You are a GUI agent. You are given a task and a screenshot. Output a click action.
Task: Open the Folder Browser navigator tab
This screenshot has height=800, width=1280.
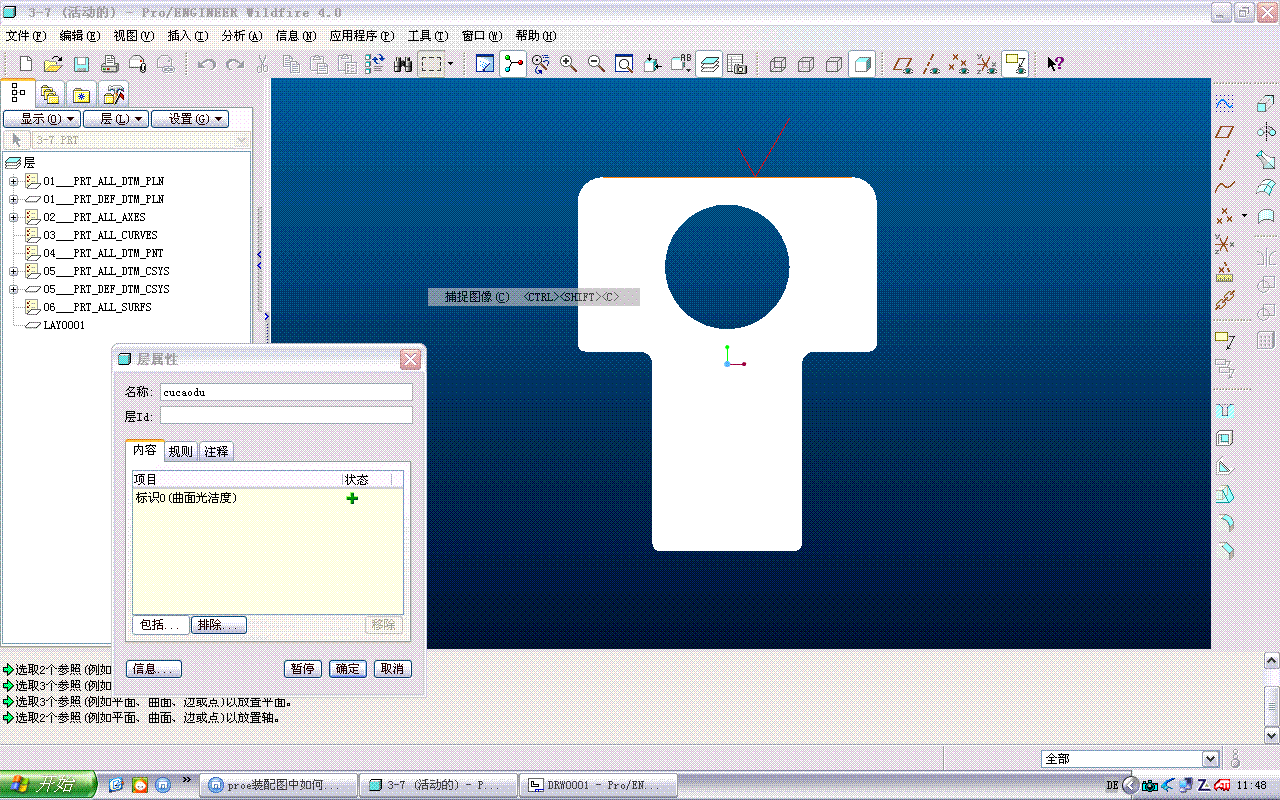coord(50,95)
